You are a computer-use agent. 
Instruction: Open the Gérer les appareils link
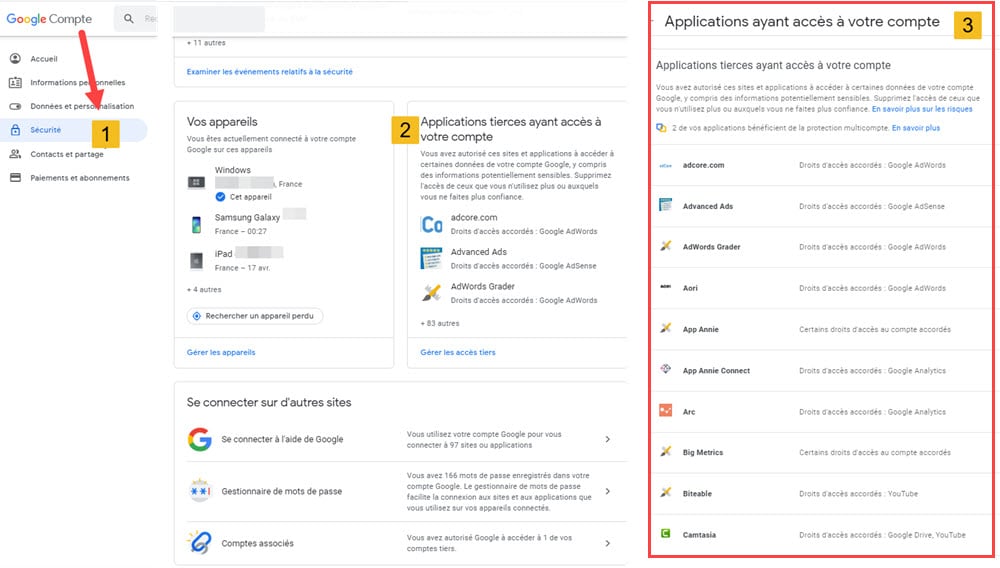tap(221, 352)
